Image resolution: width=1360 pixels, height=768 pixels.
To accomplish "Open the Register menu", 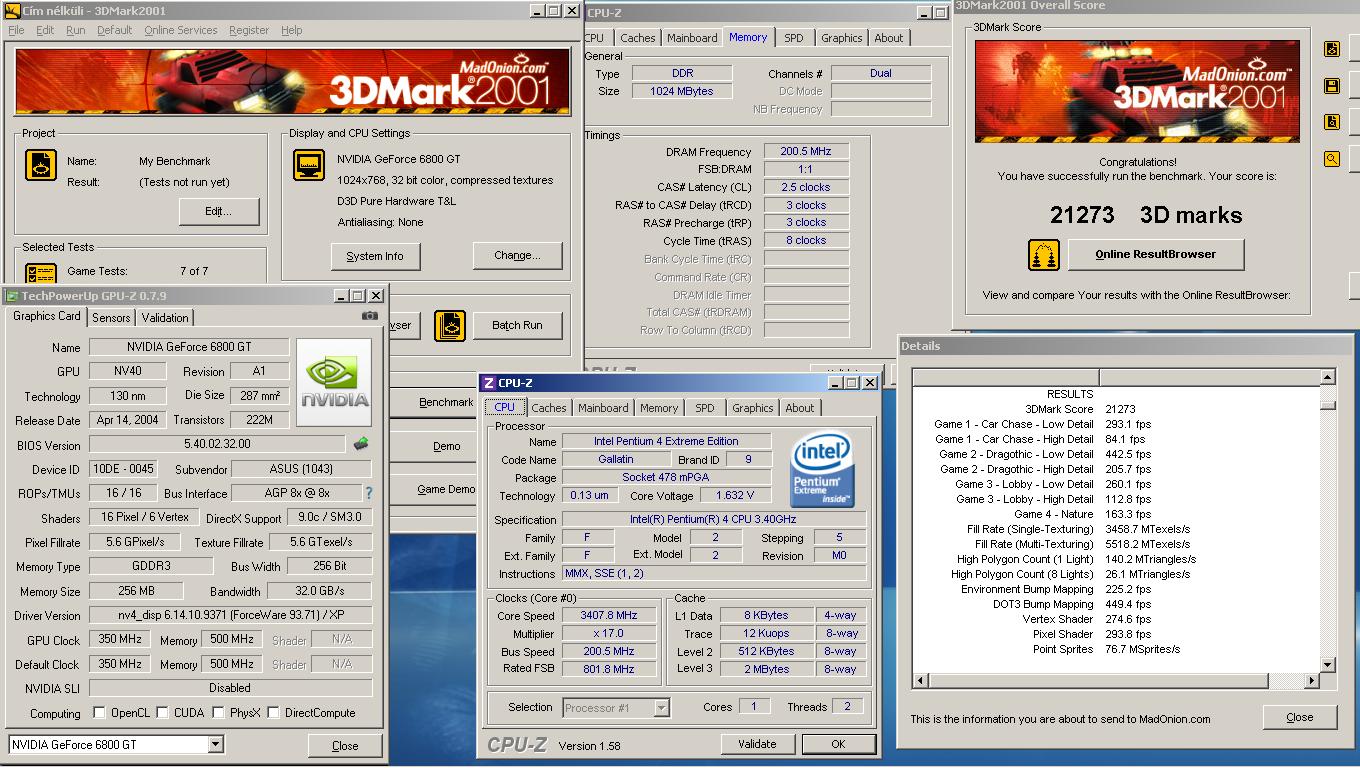I will tap(248, 30).
